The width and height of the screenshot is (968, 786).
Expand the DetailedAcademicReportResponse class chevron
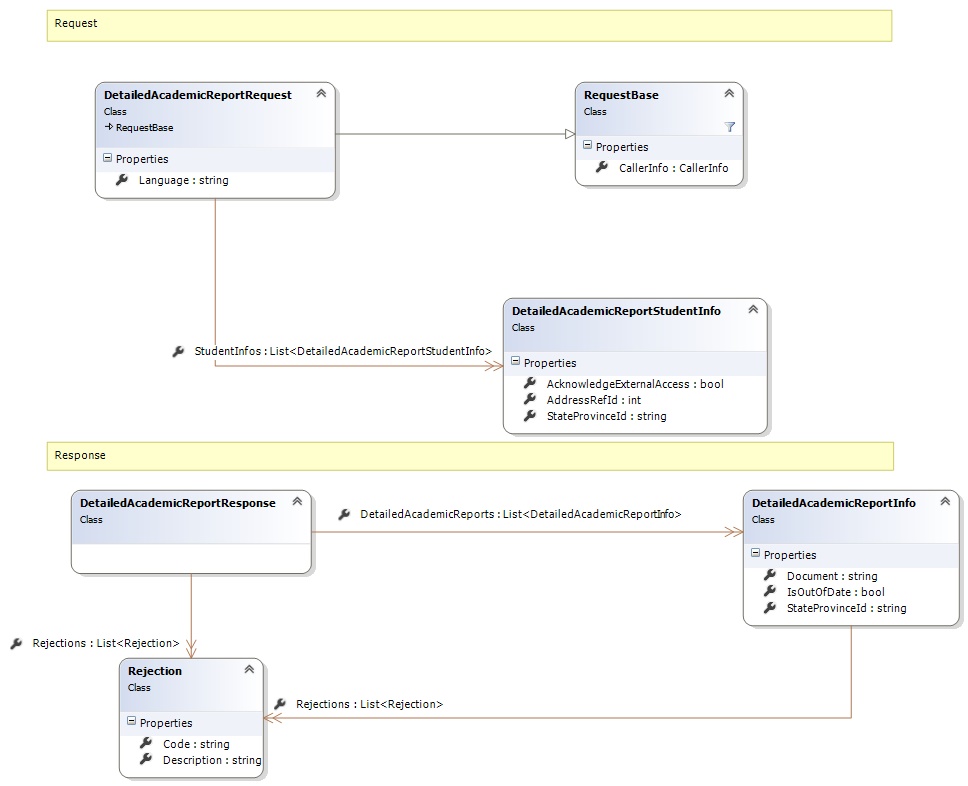(x=297, y=502)
